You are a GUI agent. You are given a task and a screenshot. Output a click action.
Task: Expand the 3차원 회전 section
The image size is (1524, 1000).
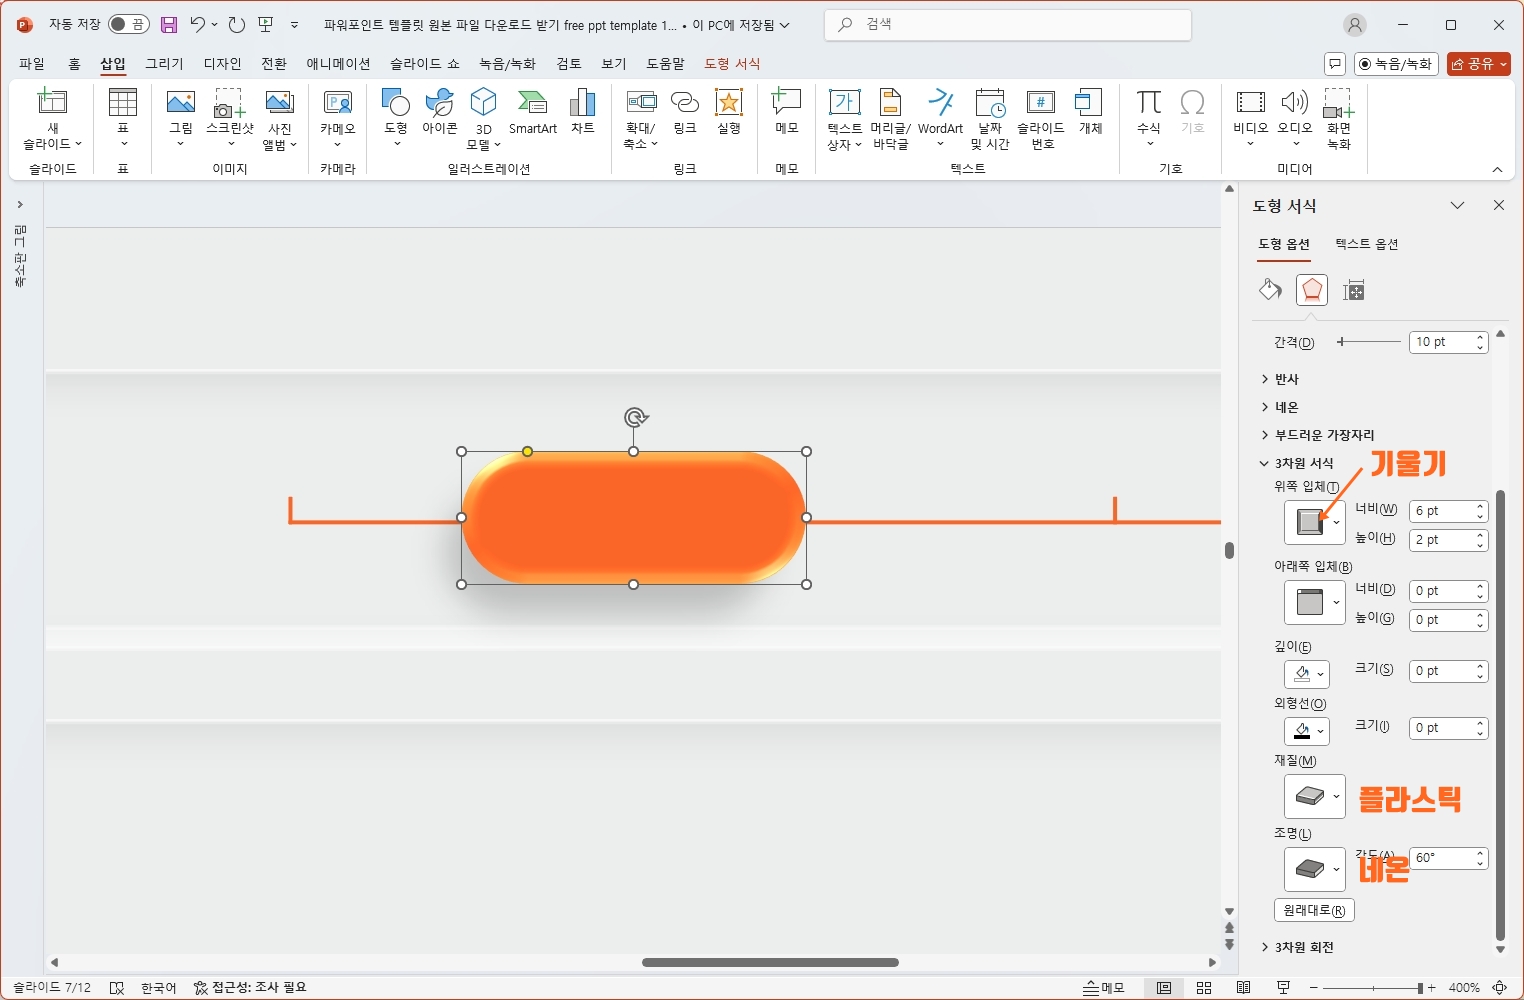[x=1297, y=947]
